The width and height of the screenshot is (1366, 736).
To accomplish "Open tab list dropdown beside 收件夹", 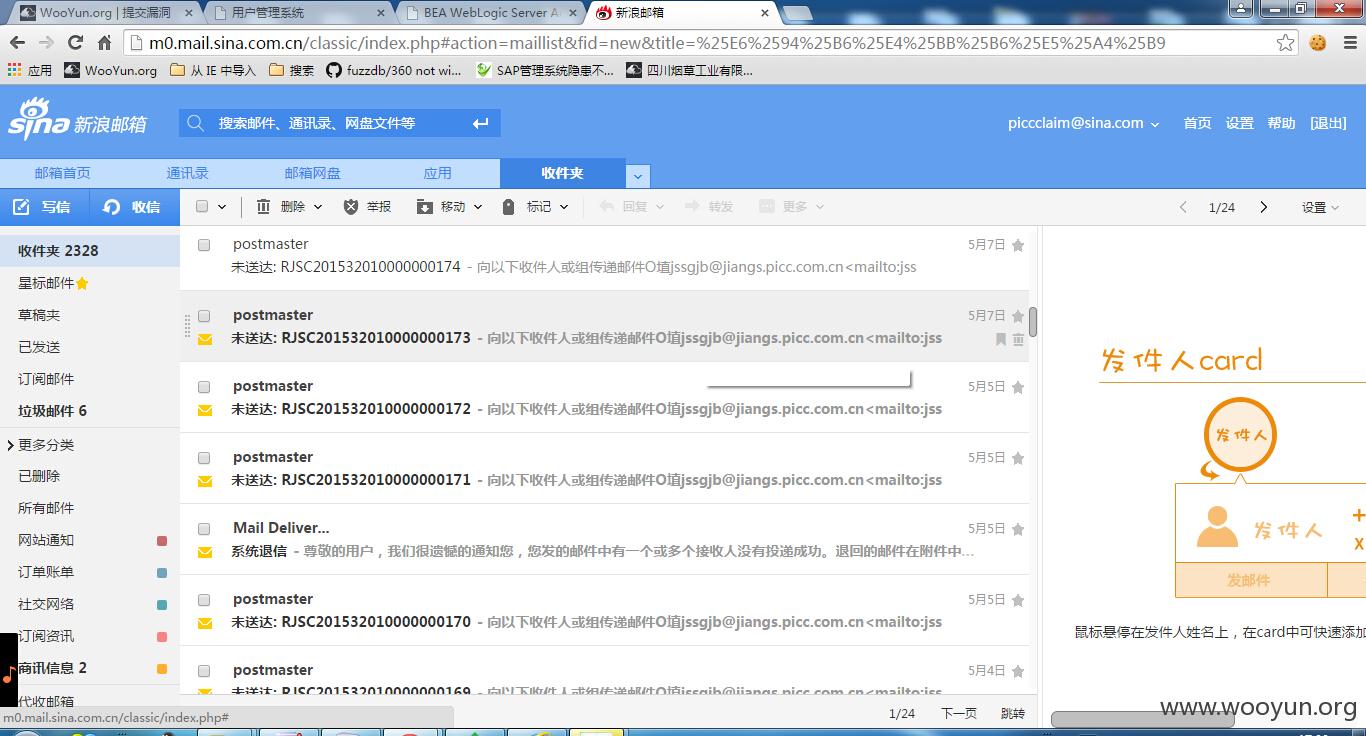I will (x=638, y=176).
